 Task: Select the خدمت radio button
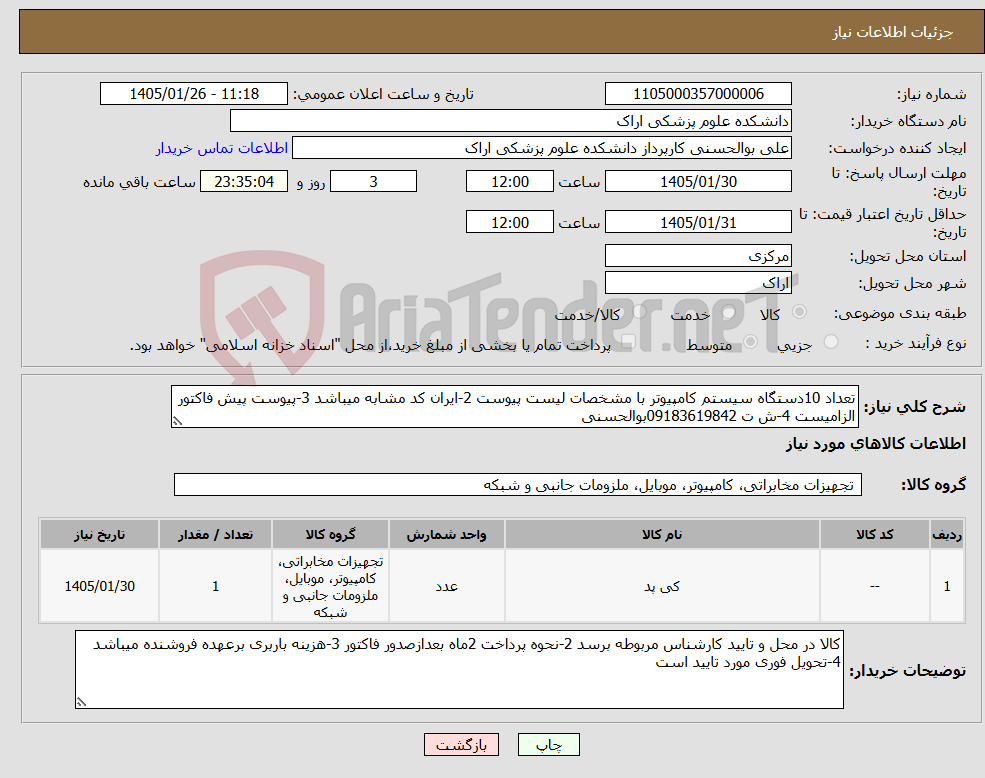point(728,312)
